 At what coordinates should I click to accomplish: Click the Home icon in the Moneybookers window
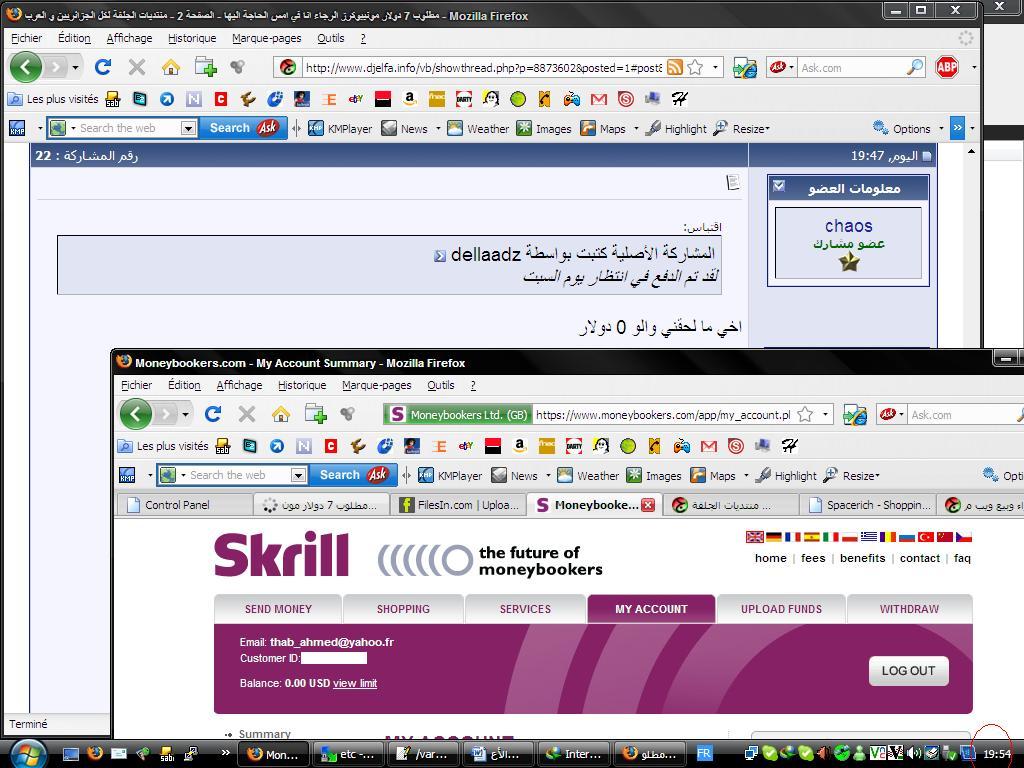[x=281, y=413]
